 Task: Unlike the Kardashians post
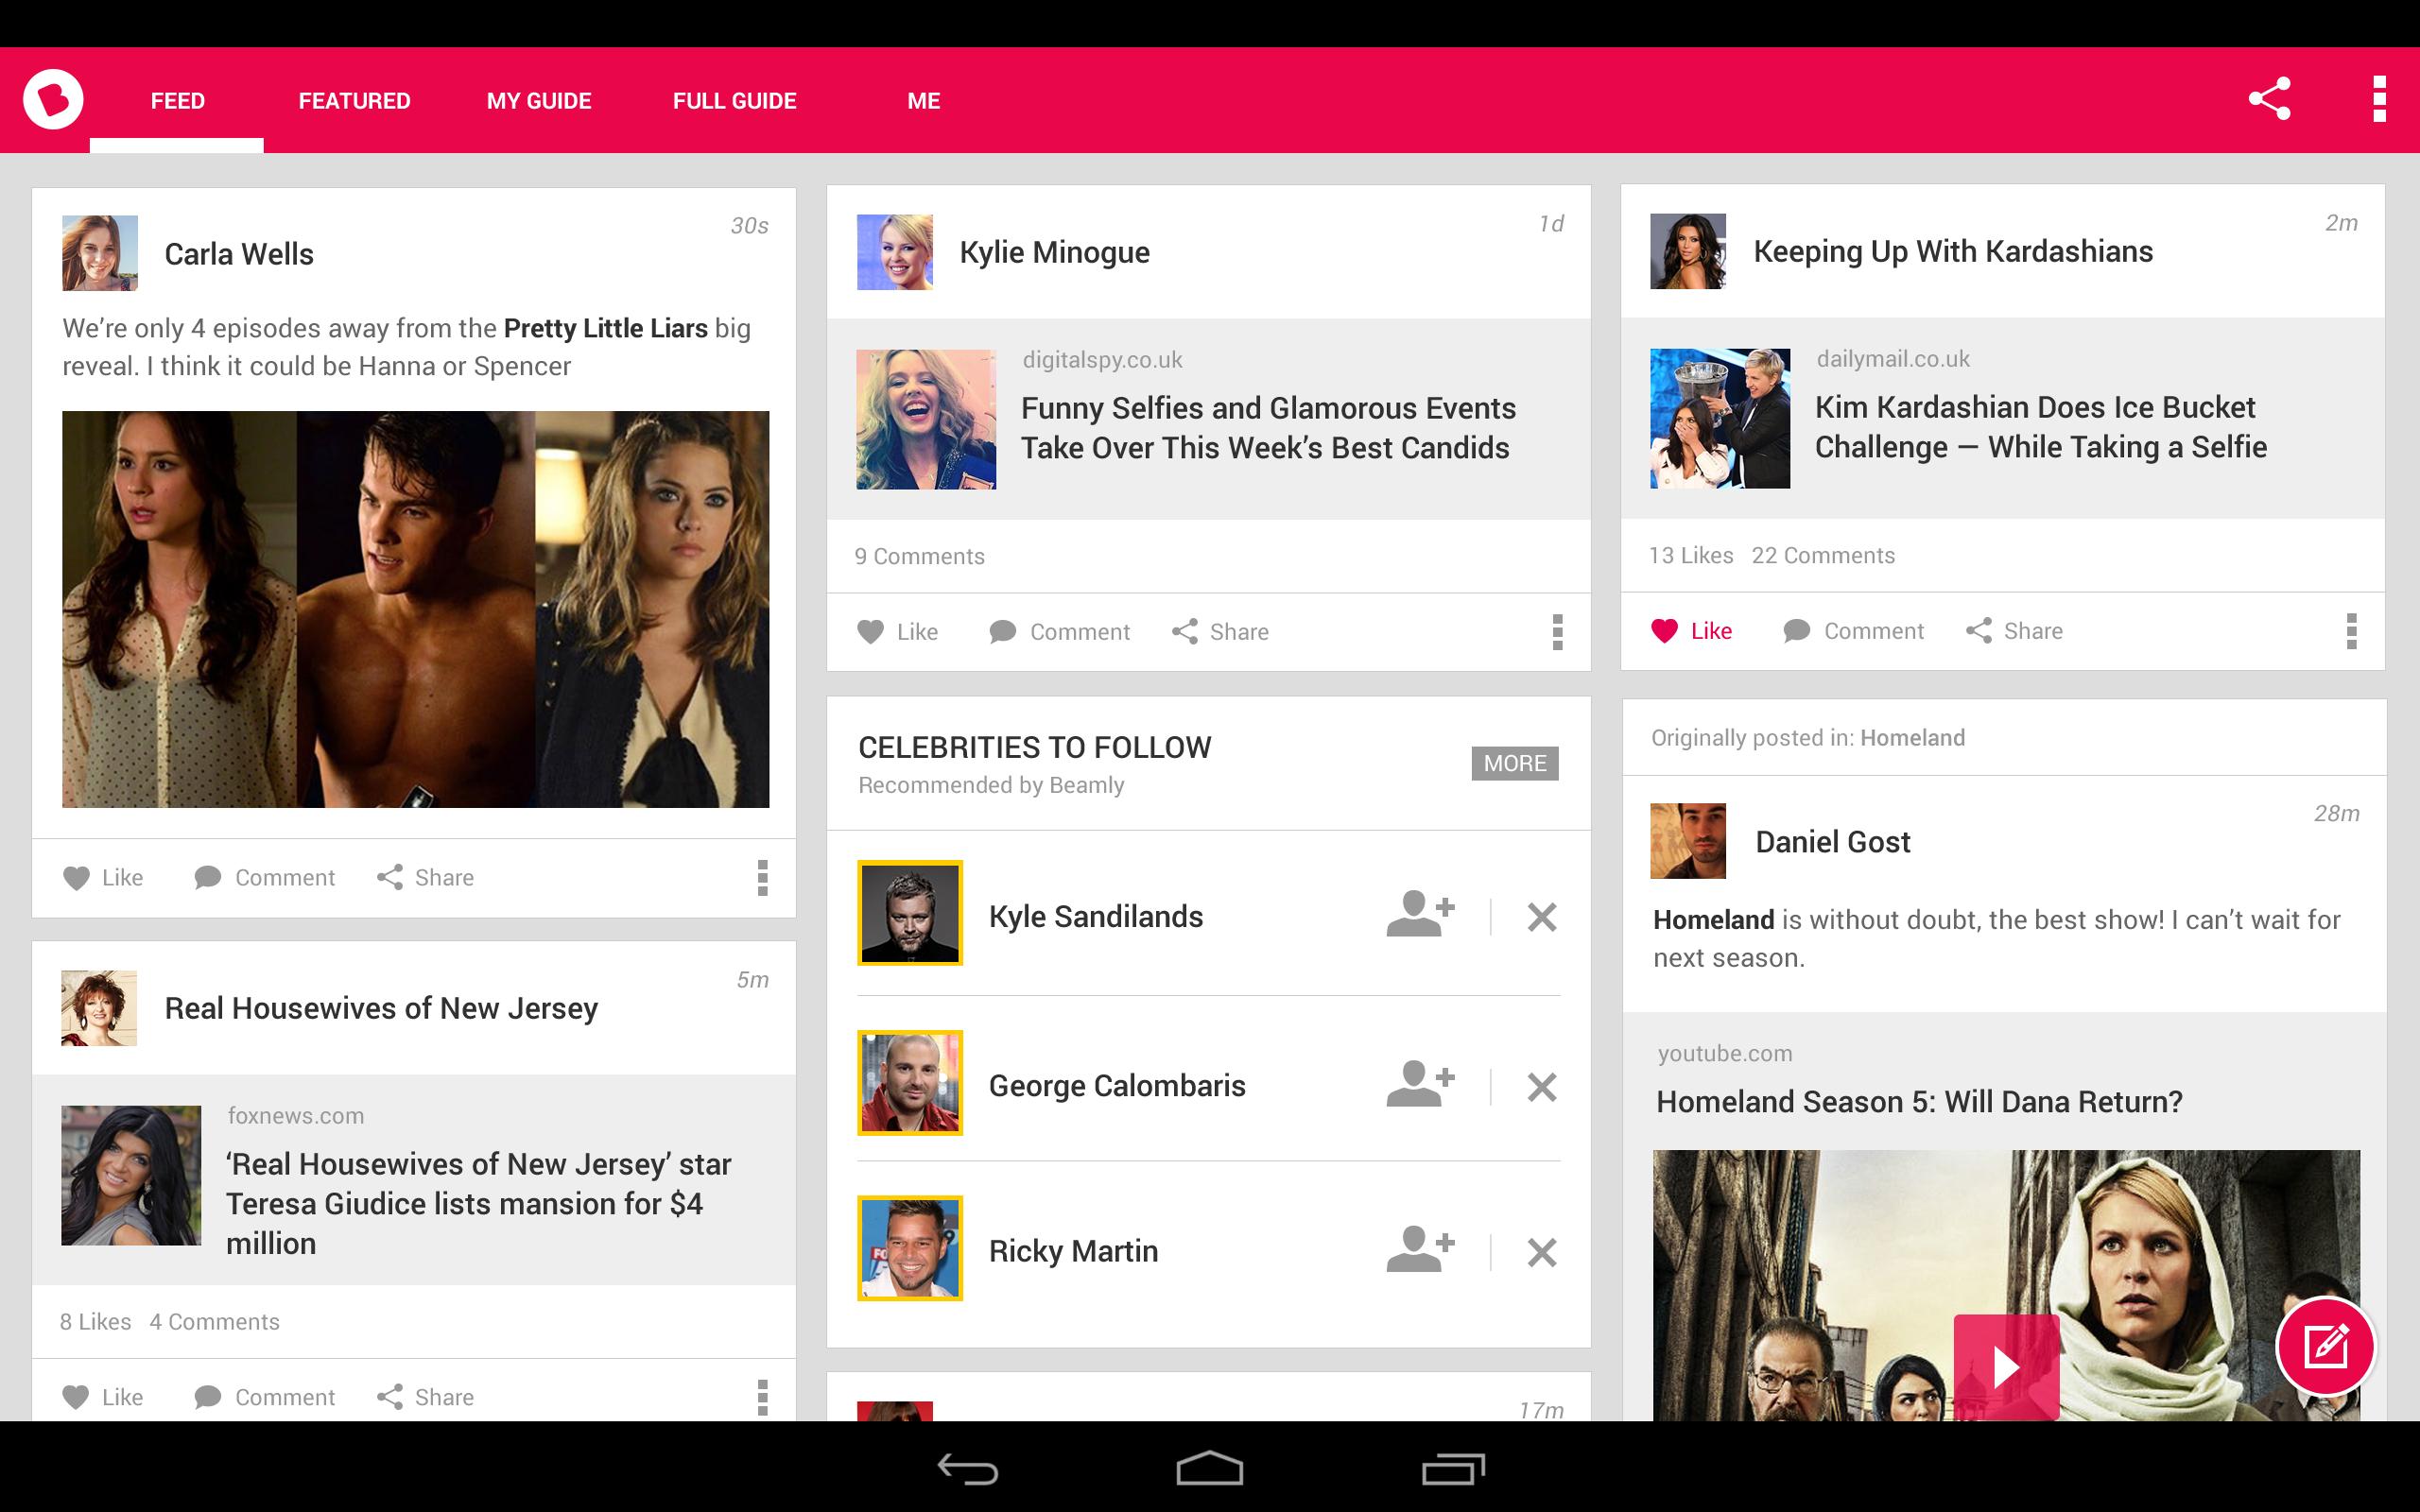(x=1692, y=630)
